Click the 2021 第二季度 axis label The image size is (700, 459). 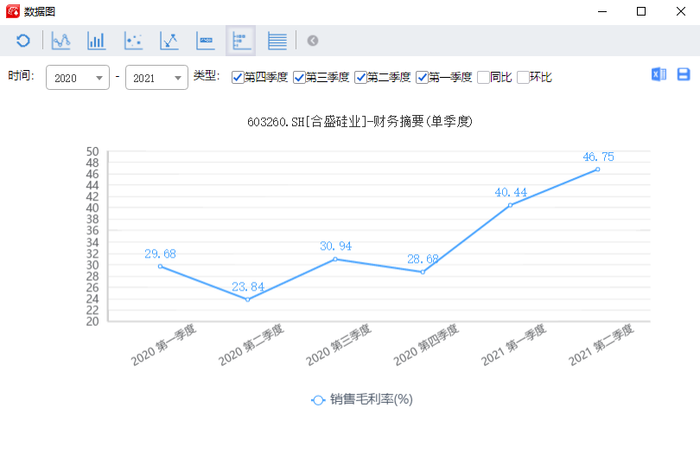click(601, 345)
